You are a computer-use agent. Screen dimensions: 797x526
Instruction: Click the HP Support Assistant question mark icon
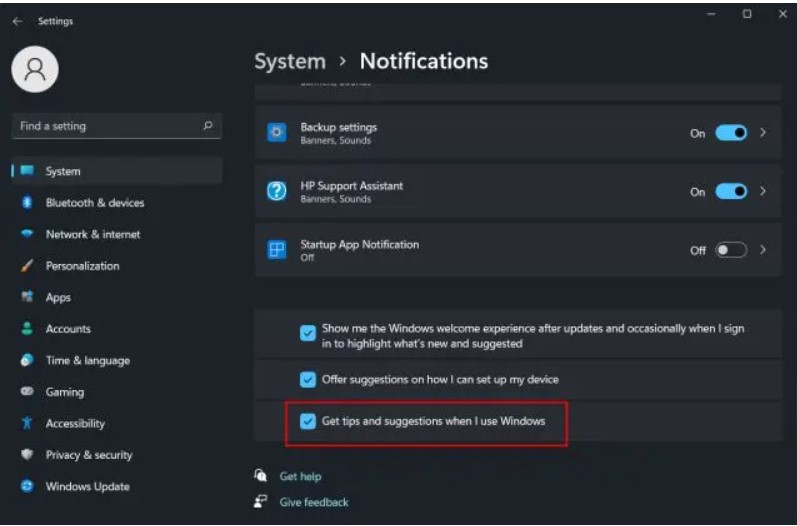(x=278, y=192)
